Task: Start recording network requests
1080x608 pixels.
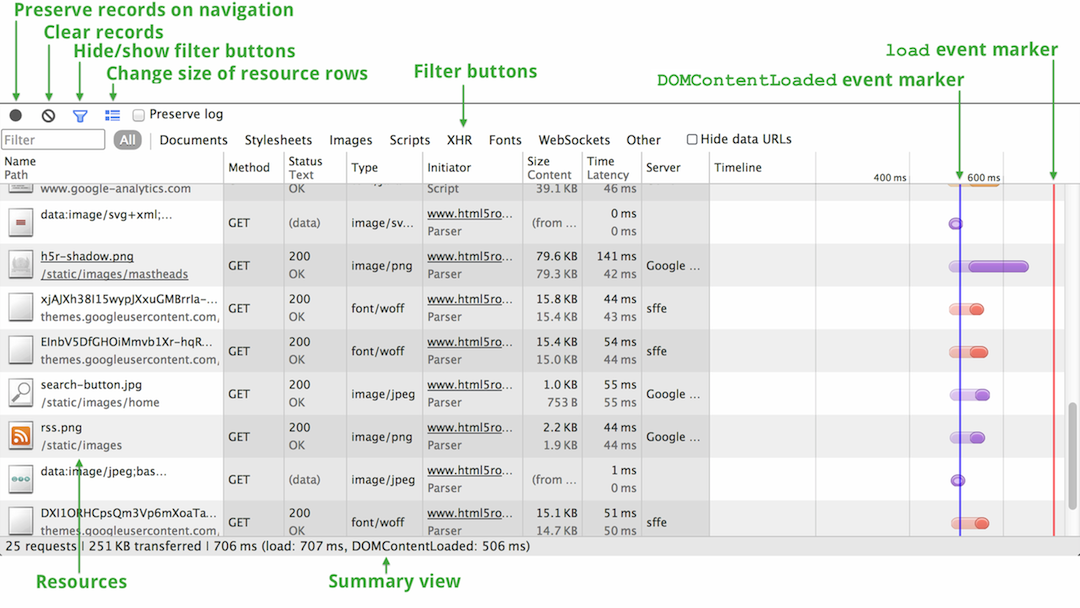Action: [x=15, y=115]
